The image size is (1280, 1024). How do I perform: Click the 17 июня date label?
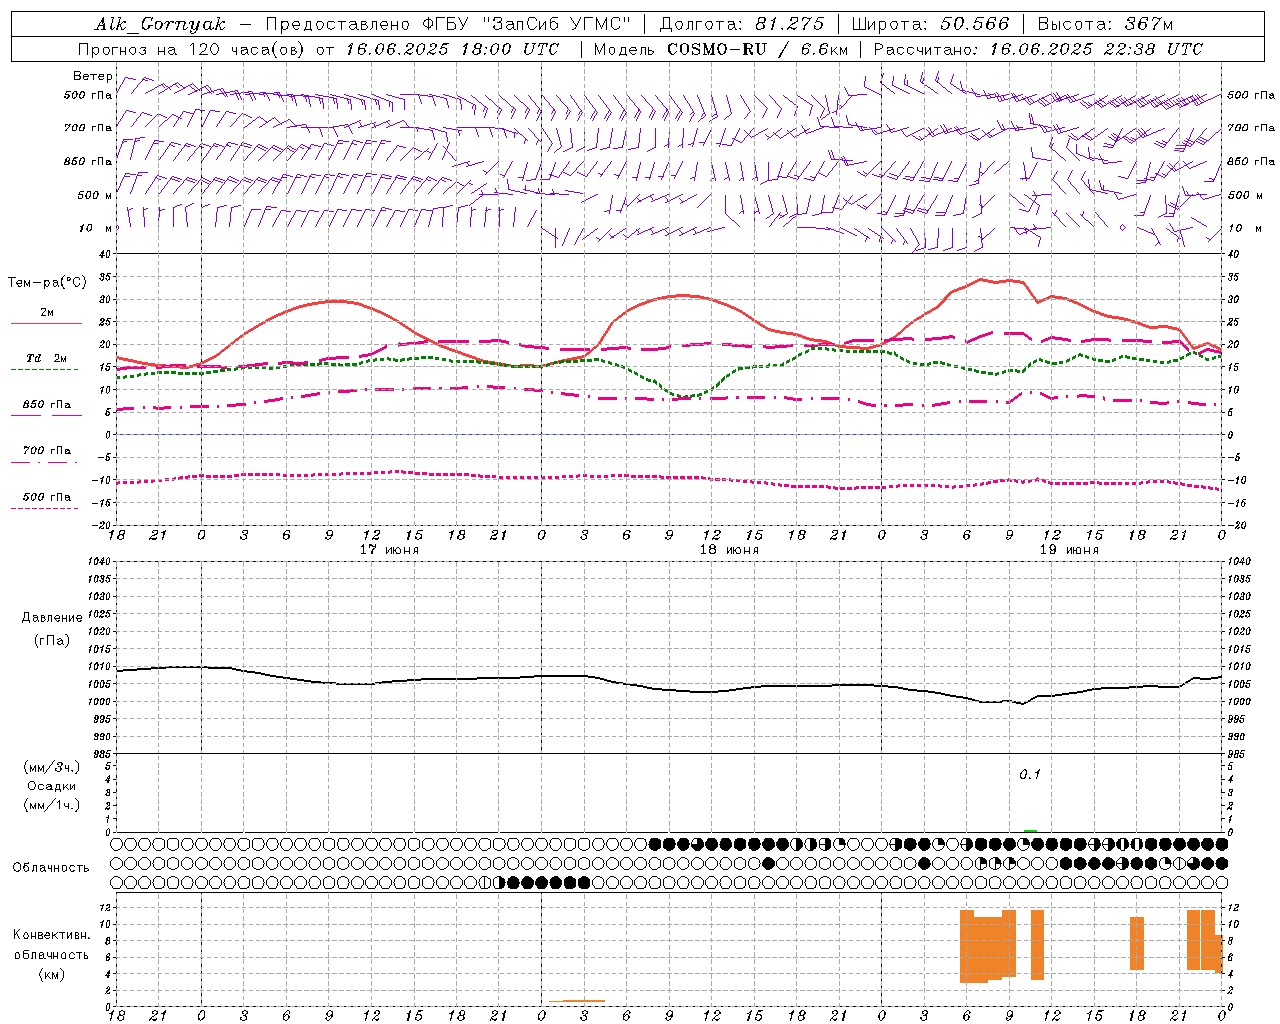[389, 550]
